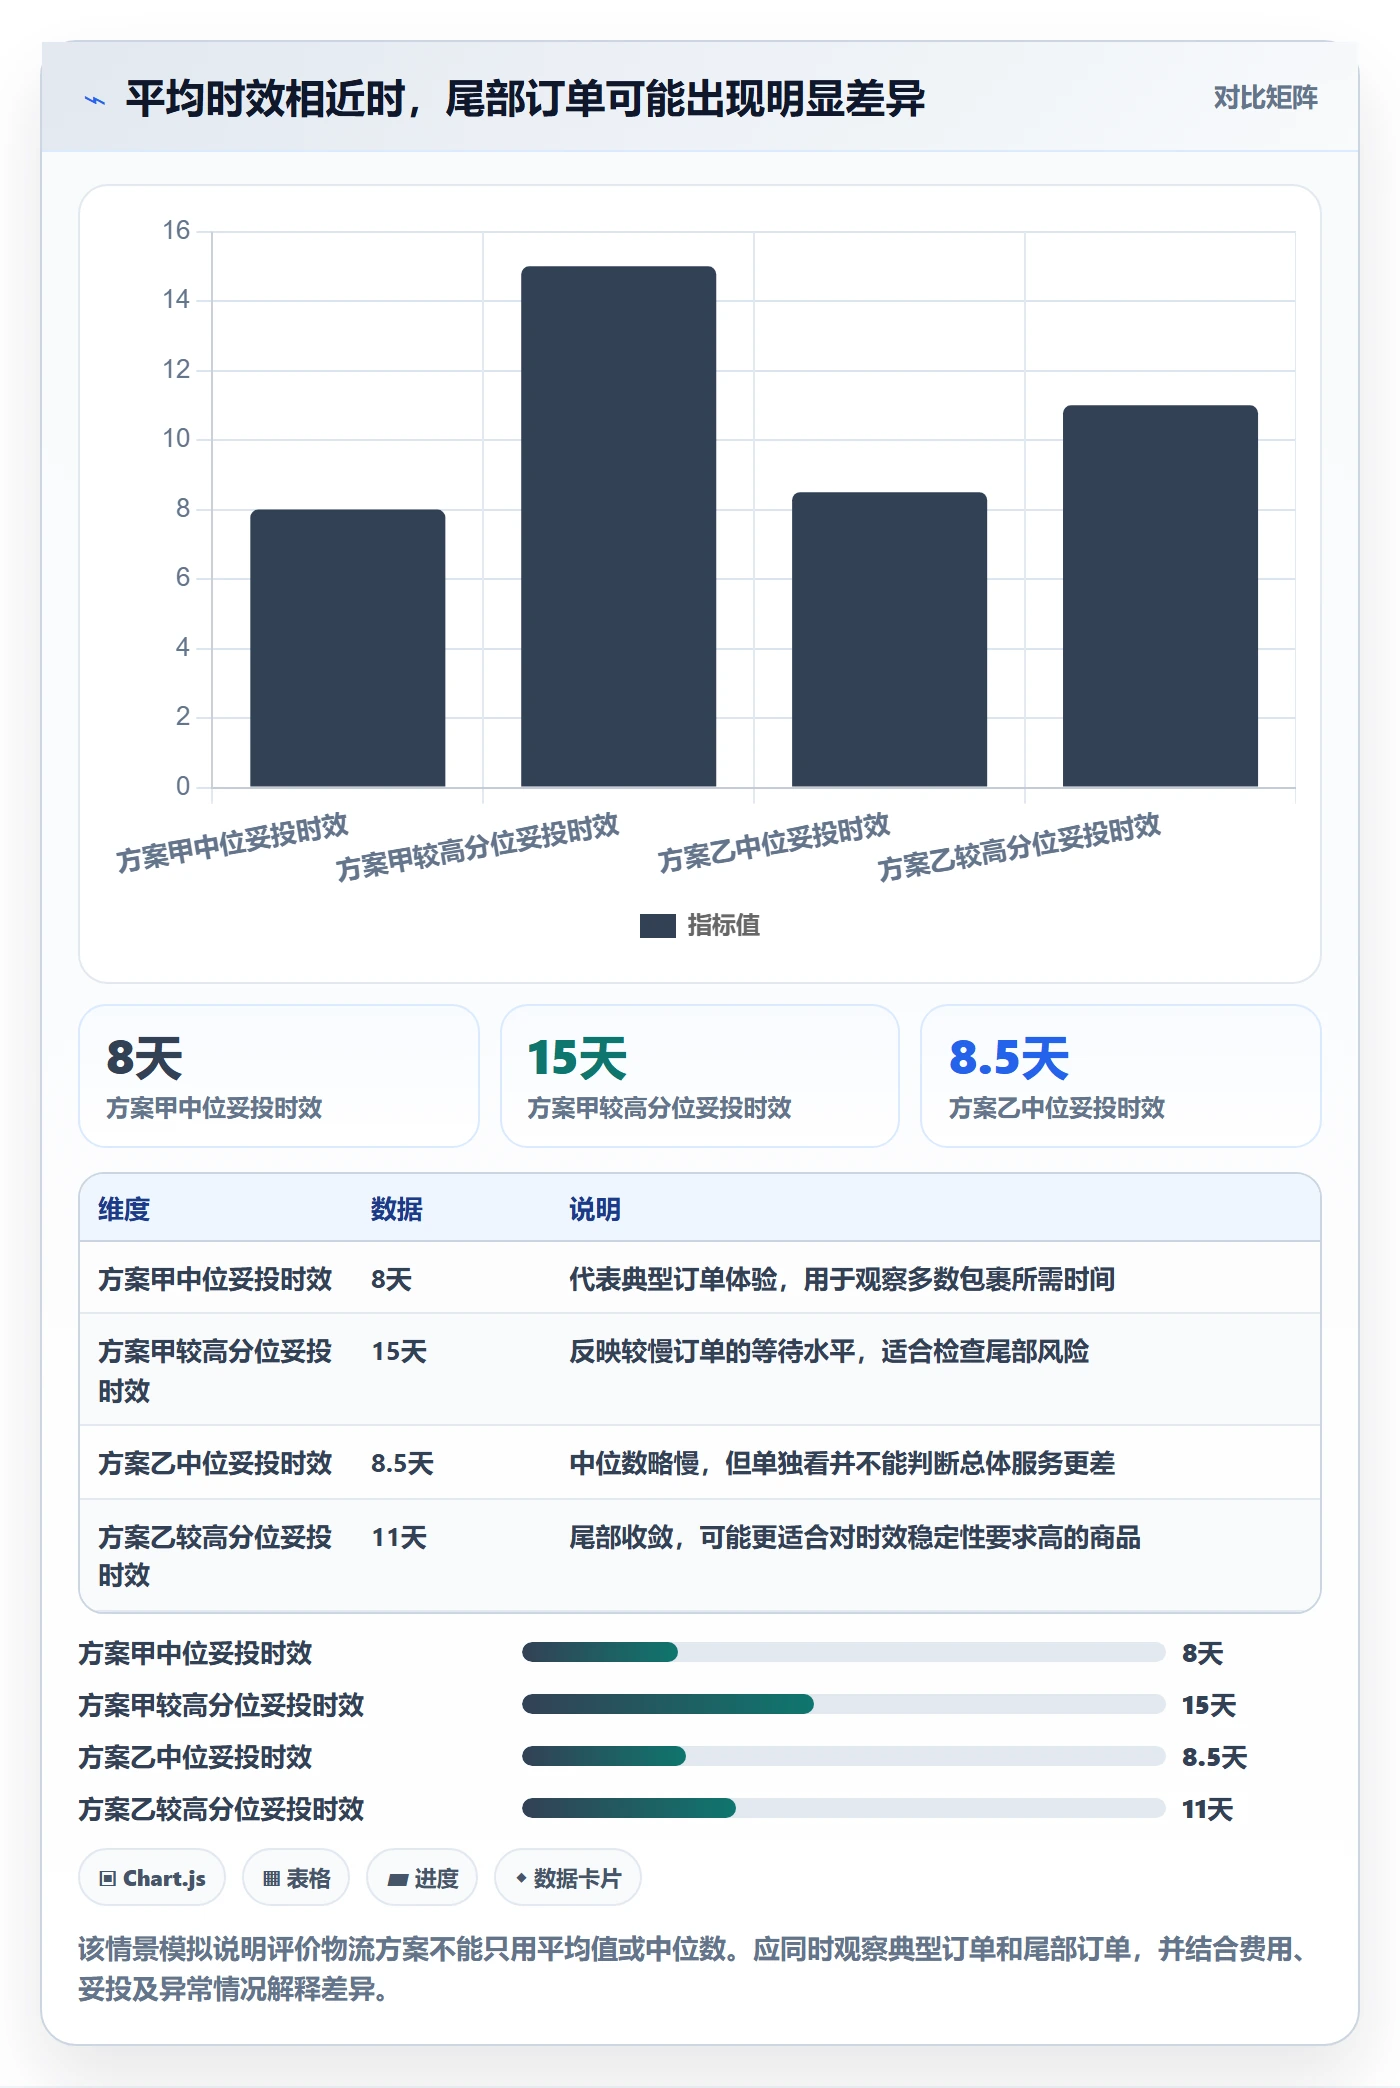Click the 方案乙较高分位妥投时效 11天 progress bar
Viewport: 1400px width, 2088px height.
(x=844, y=1808)
